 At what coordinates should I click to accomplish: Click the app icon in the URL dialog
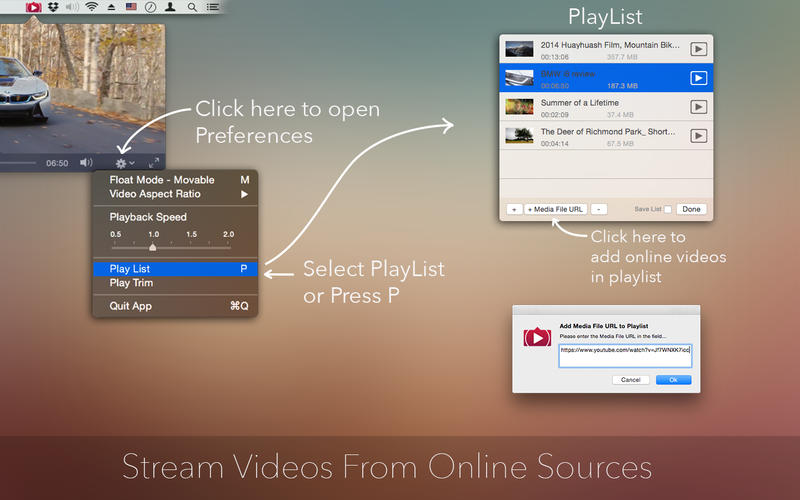coord(537,337)
